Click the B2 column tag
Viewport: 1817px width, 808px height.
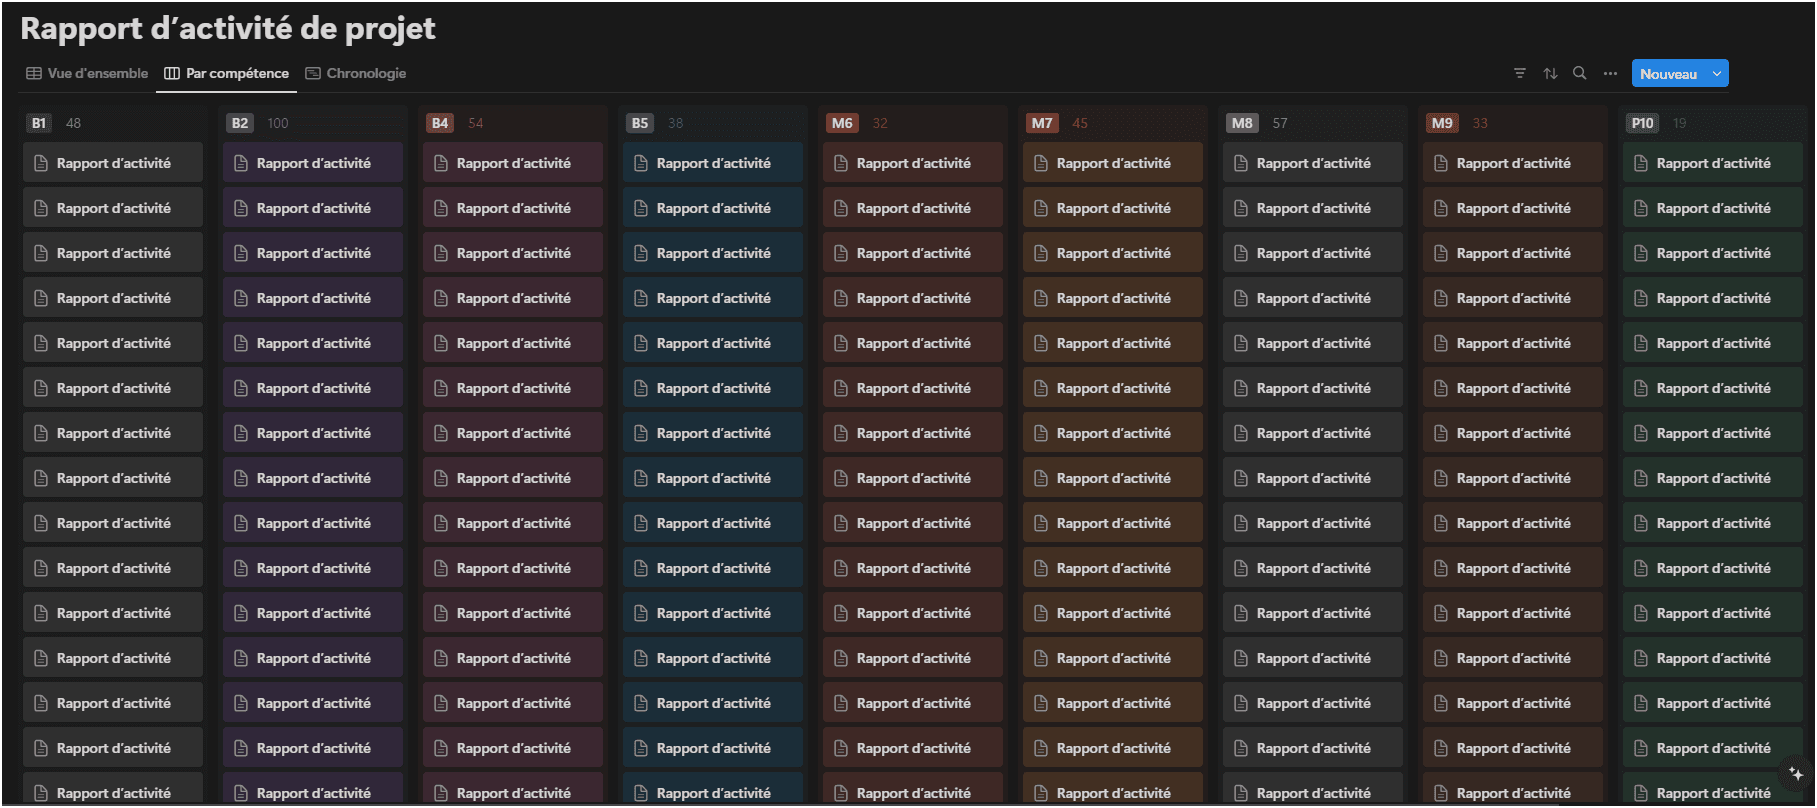click(240, 123)
